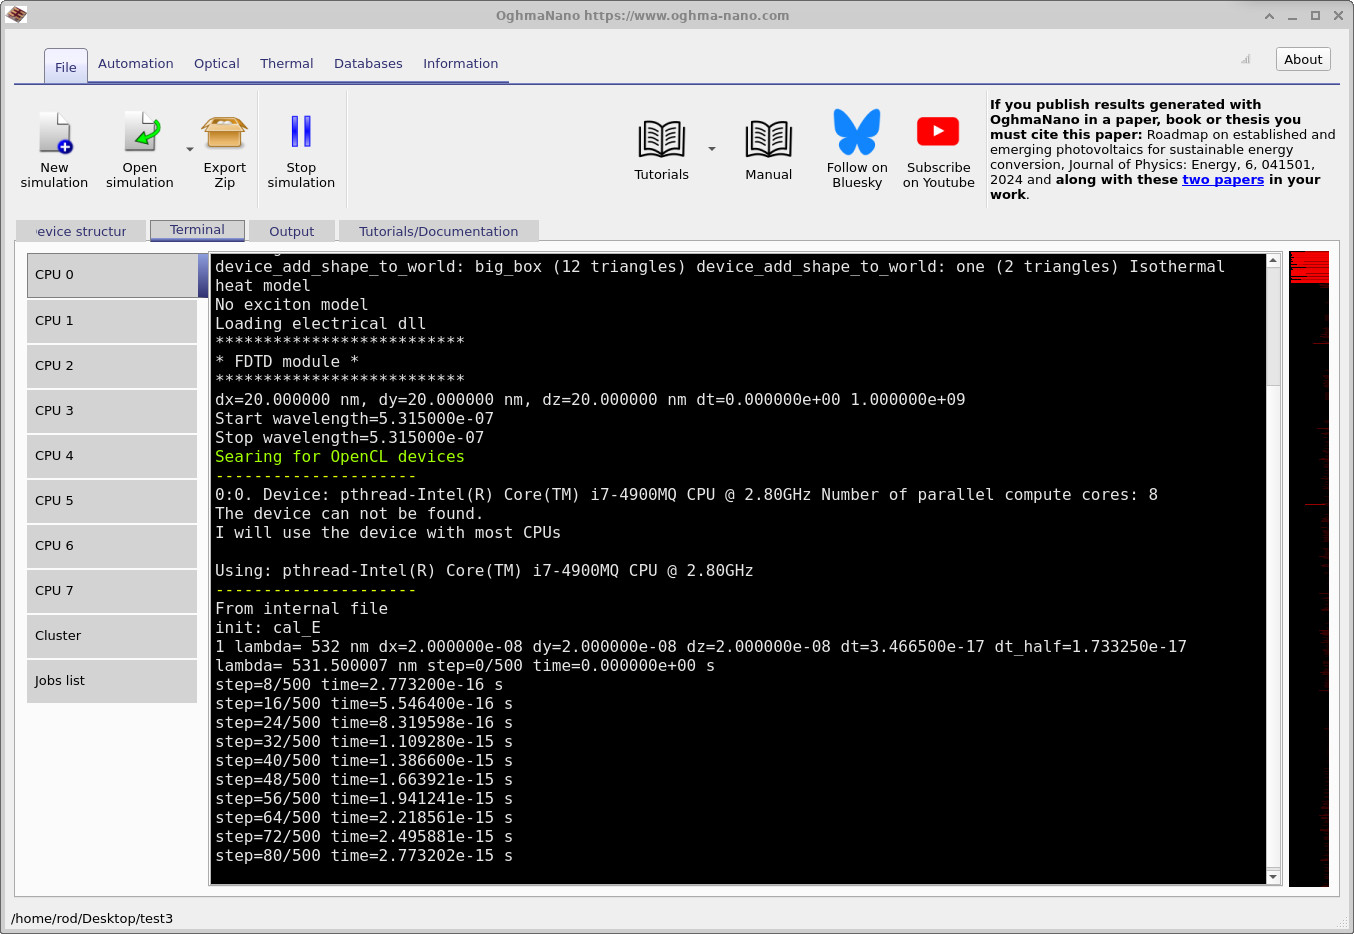Open the About dialog
The width and height of the screenshot is (1354, 934).
click(1302, 58)
